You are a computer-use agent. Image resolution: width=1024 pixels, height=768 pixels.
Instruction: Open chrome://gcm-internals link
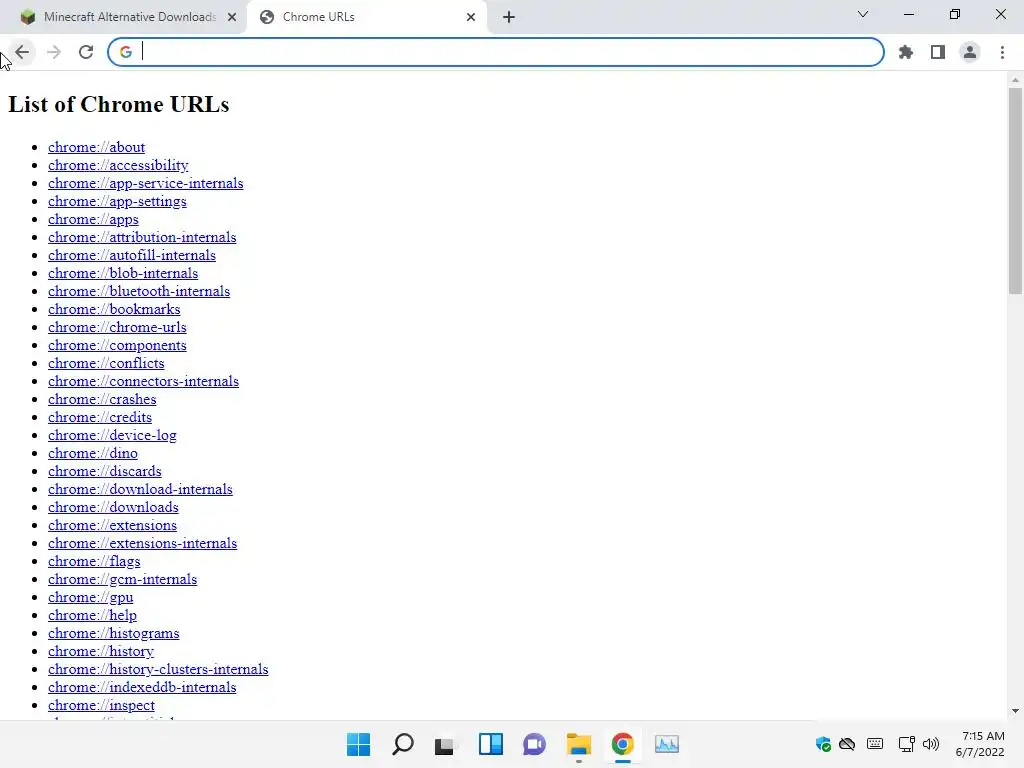click(x=122, y=579)
